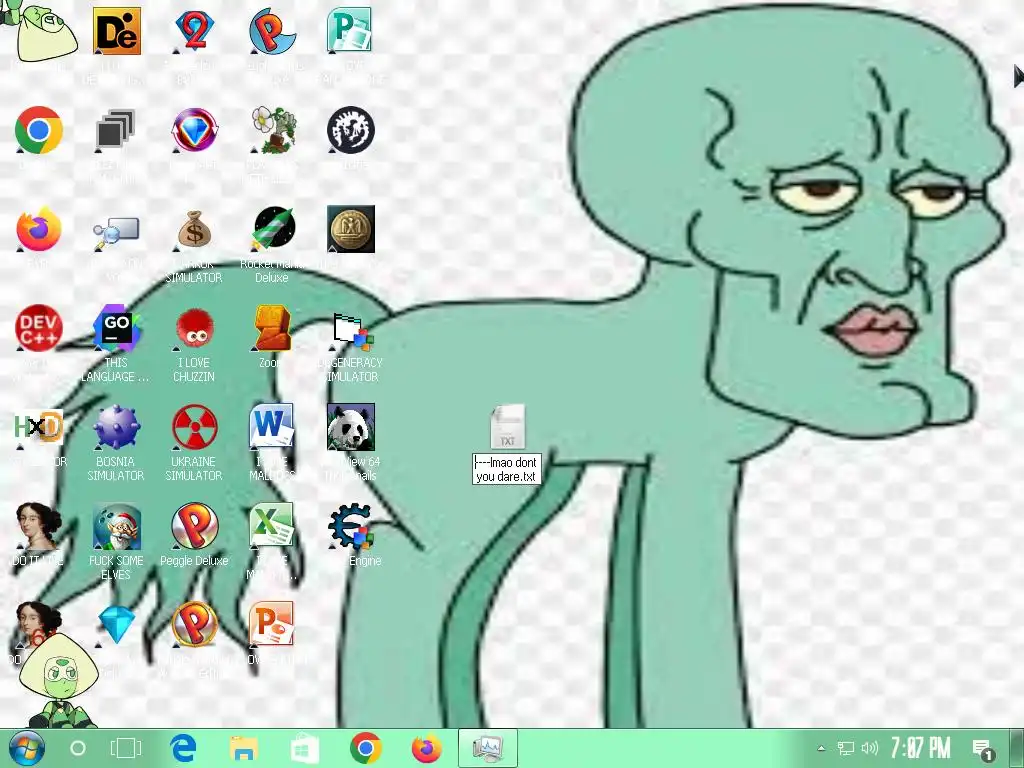Viewport: 1024px width, 768px height.
Task: Open the Publisher desktop shortcut
Action: (349, 31)
